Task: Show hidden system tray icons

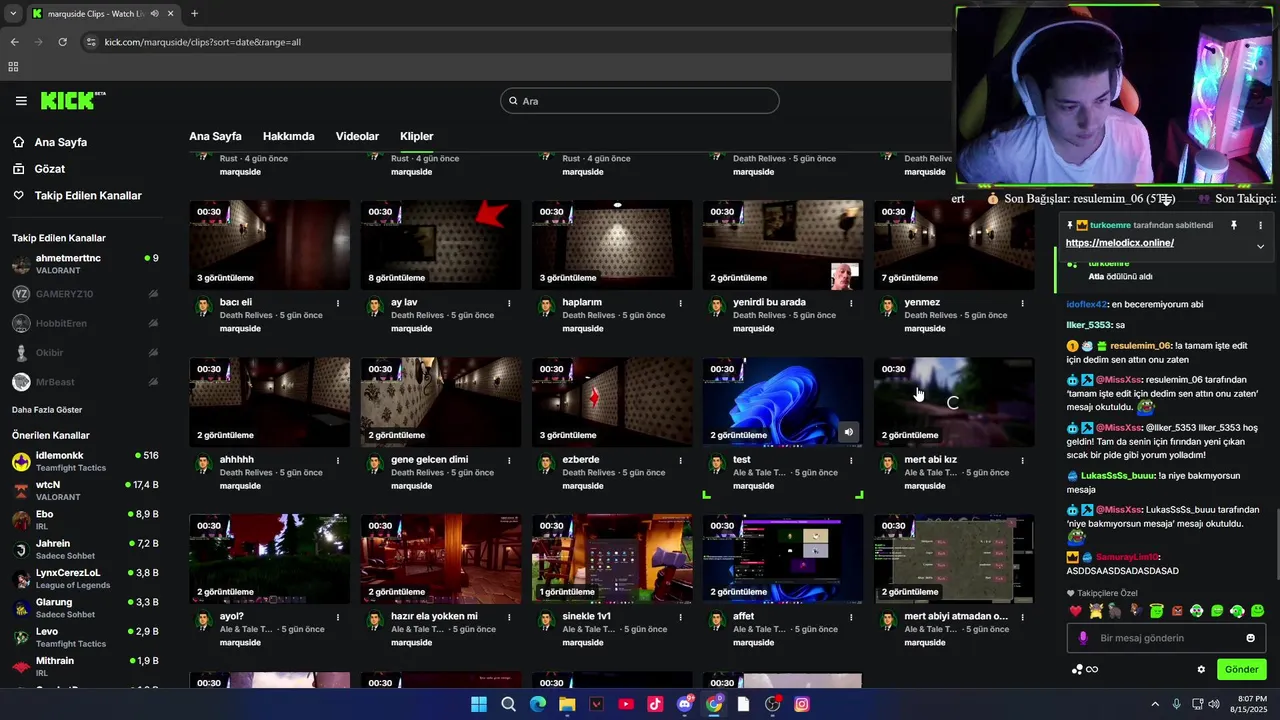Action: click(x=1155, y=704)
